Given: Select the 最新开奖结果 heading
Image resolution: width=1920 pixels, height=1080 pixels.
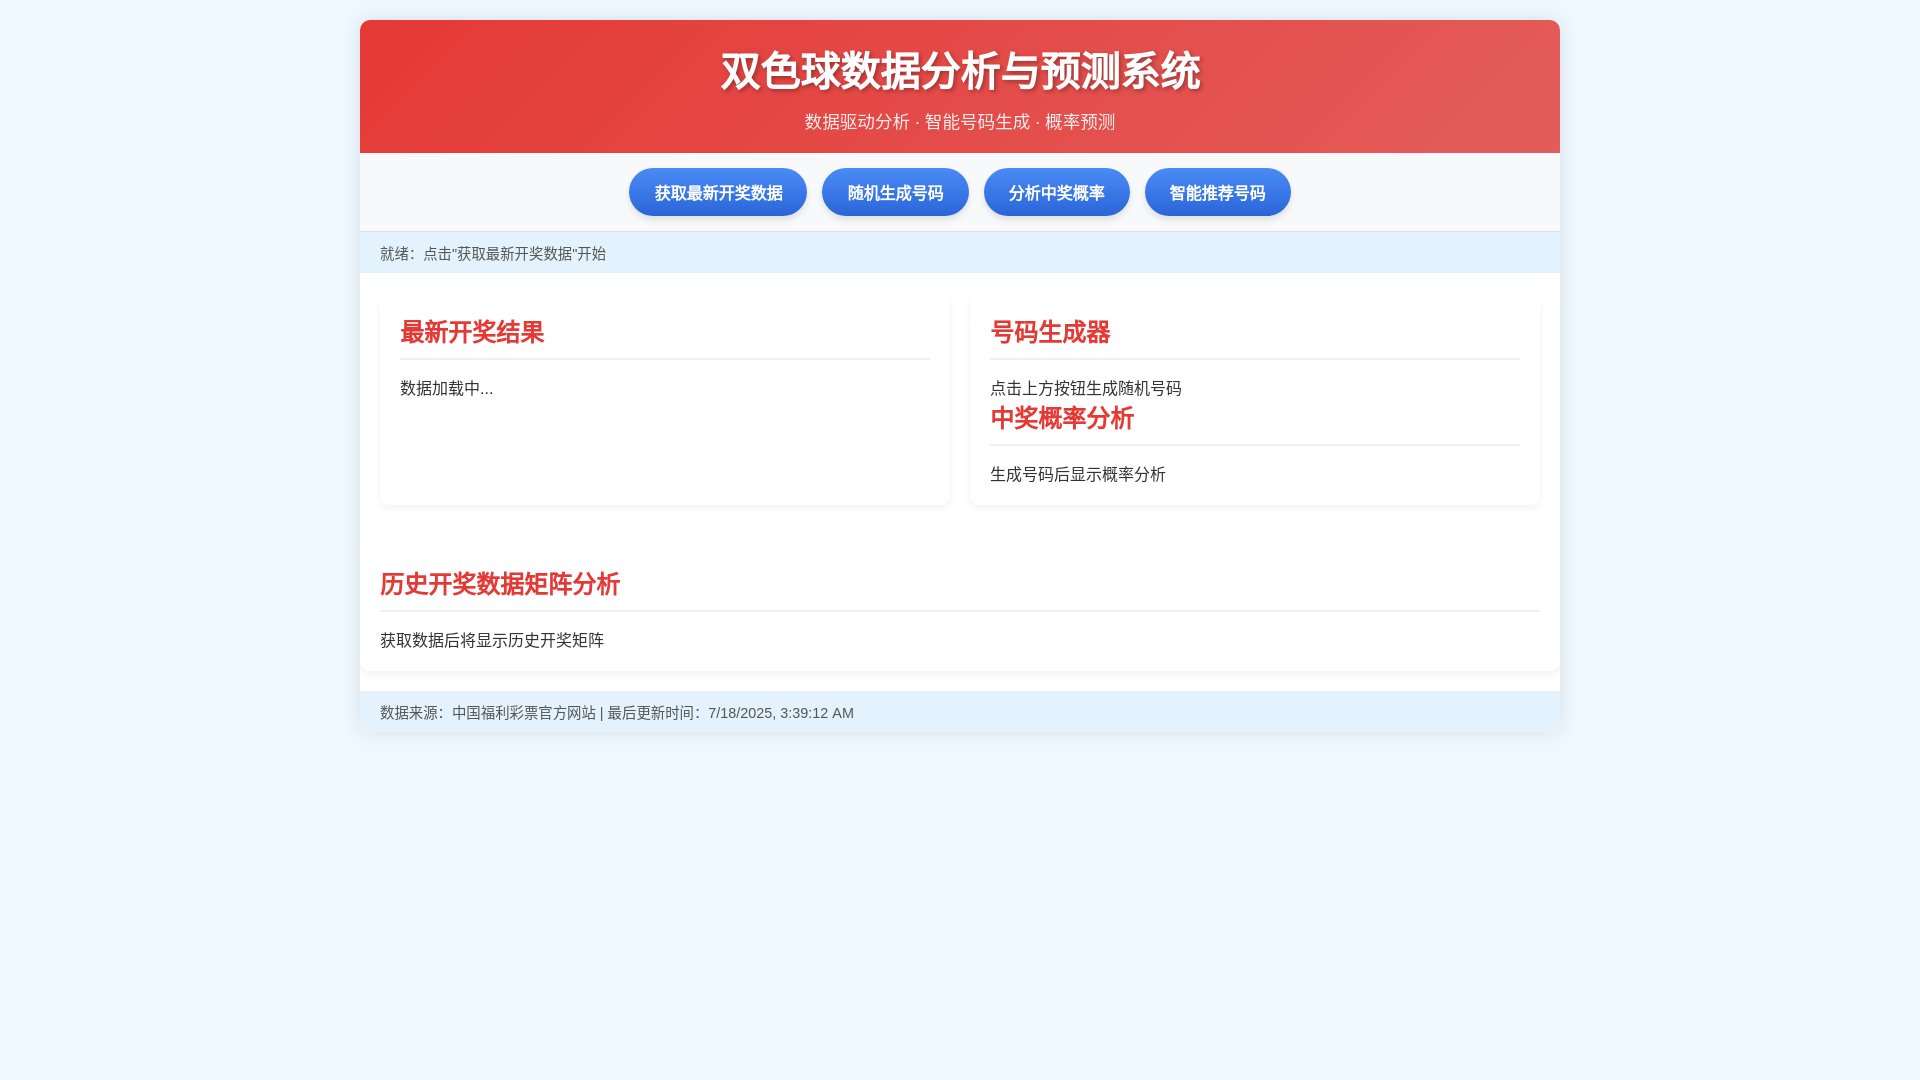Looking at the screenshot, I should coord(472,332).
